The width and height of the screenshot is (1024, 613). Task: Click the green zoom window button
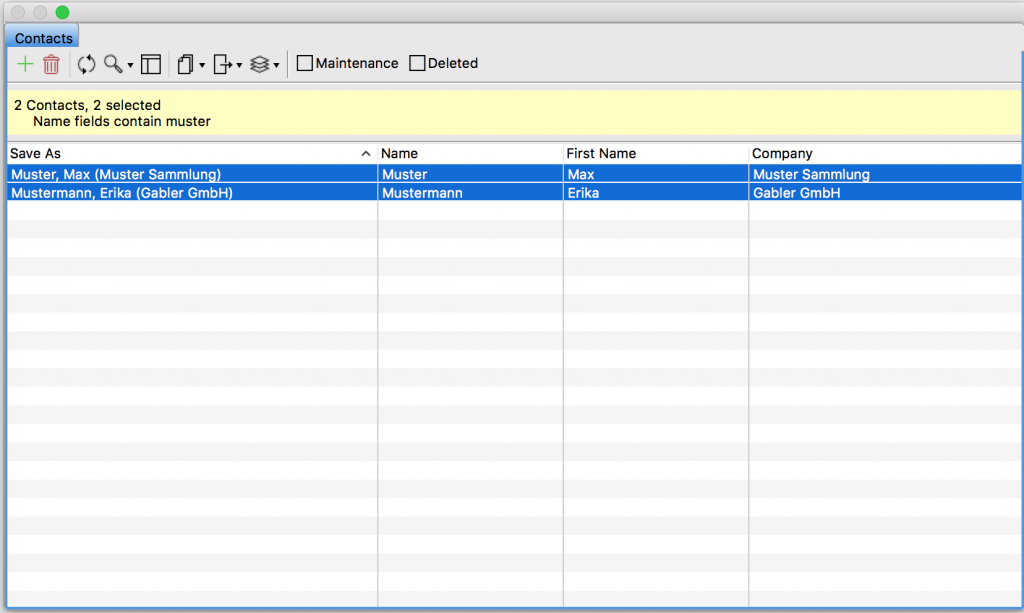[x=62, y=12]
